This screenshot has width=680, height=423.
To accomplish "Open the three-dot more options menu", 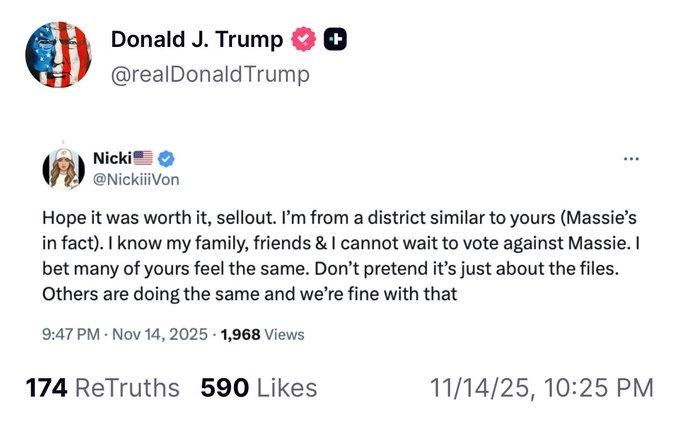I will (630, 159).
